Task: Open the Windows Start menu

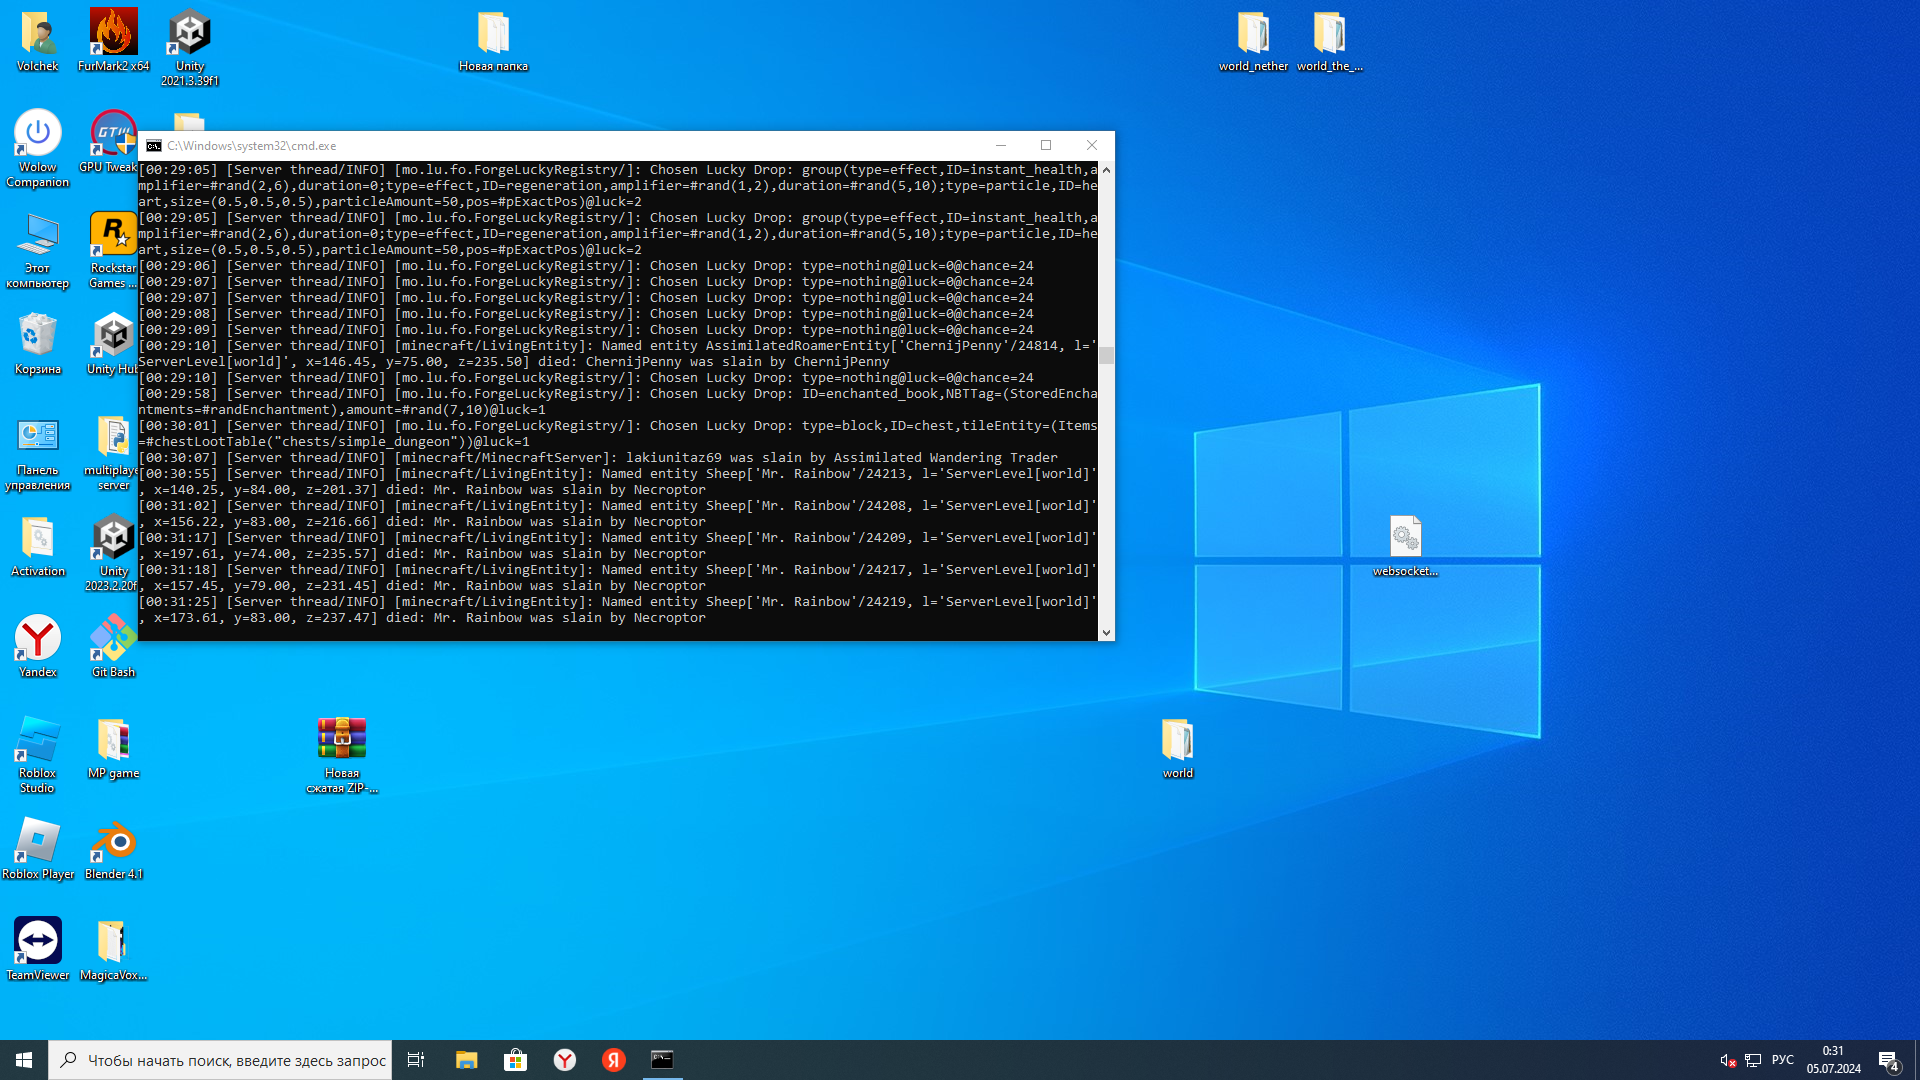Action: coord(24,1060)
